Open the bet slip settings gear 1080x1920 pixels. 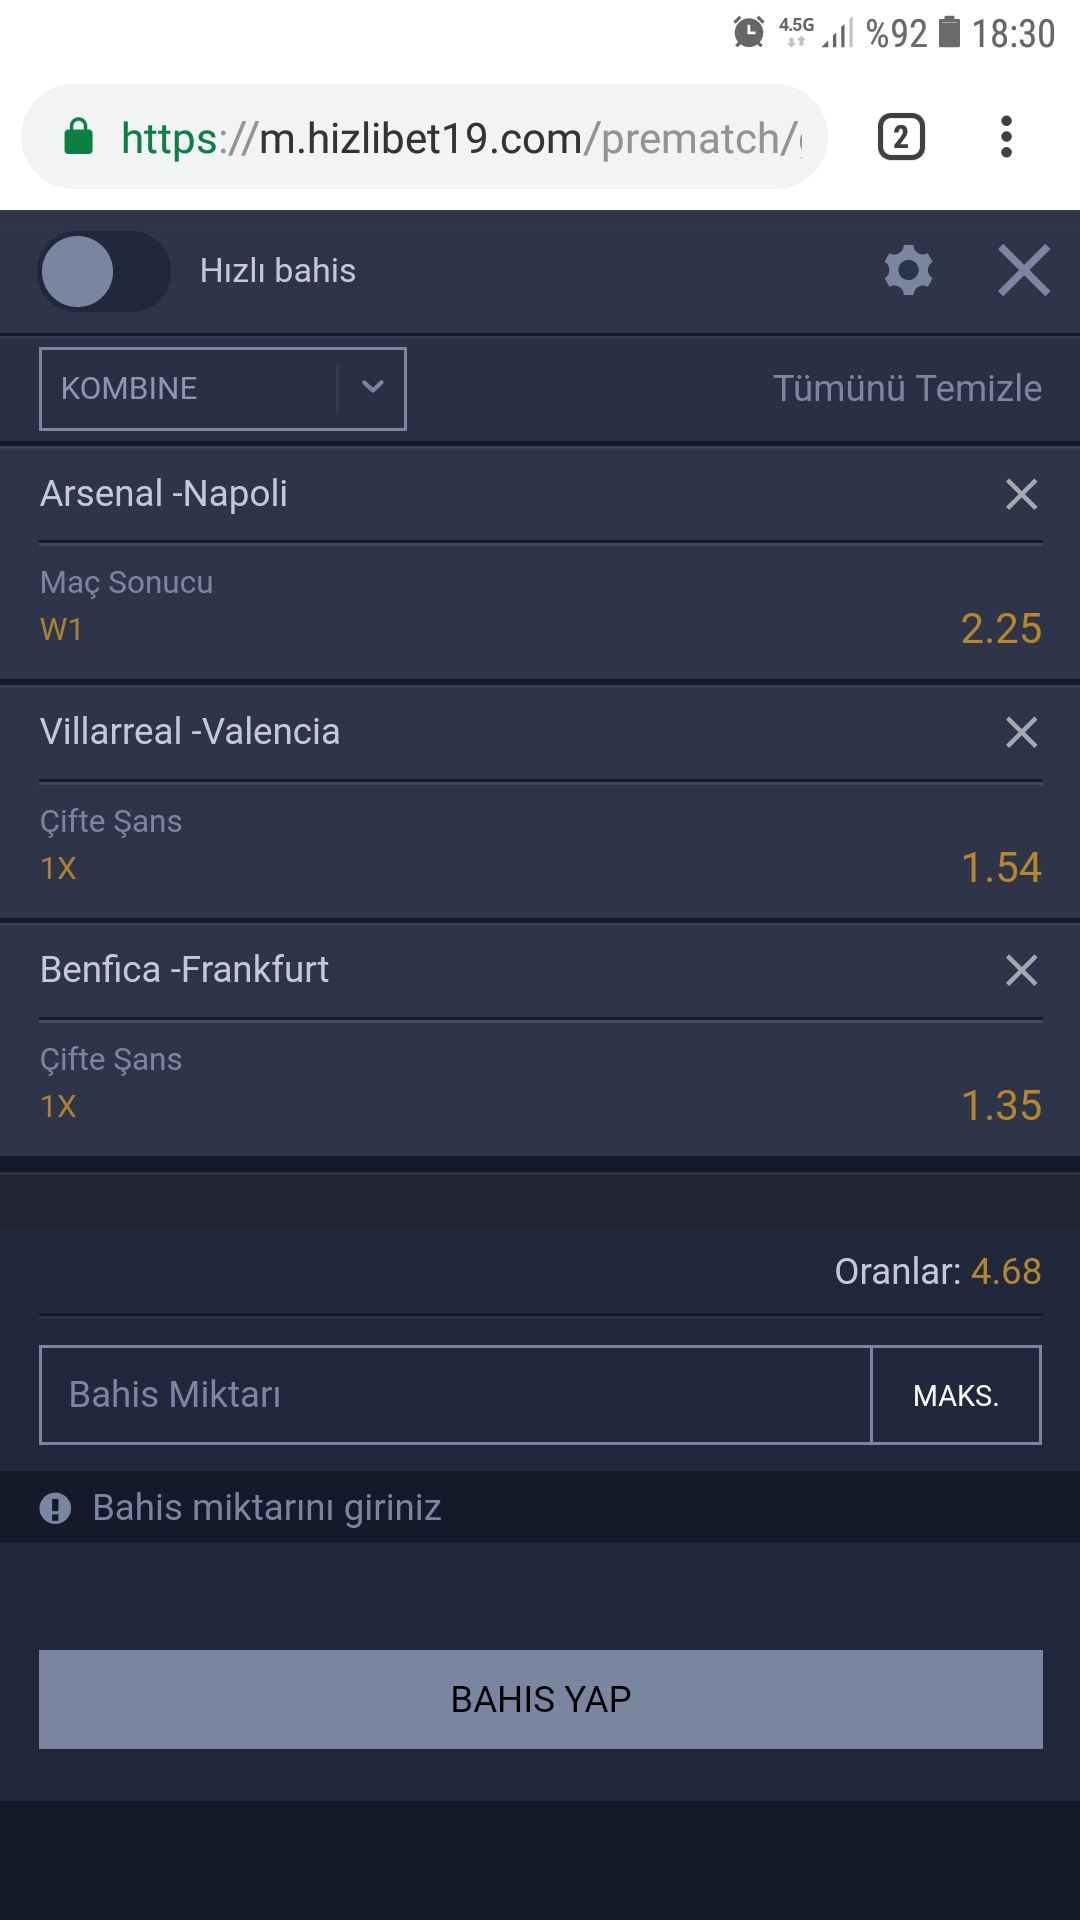908,270
